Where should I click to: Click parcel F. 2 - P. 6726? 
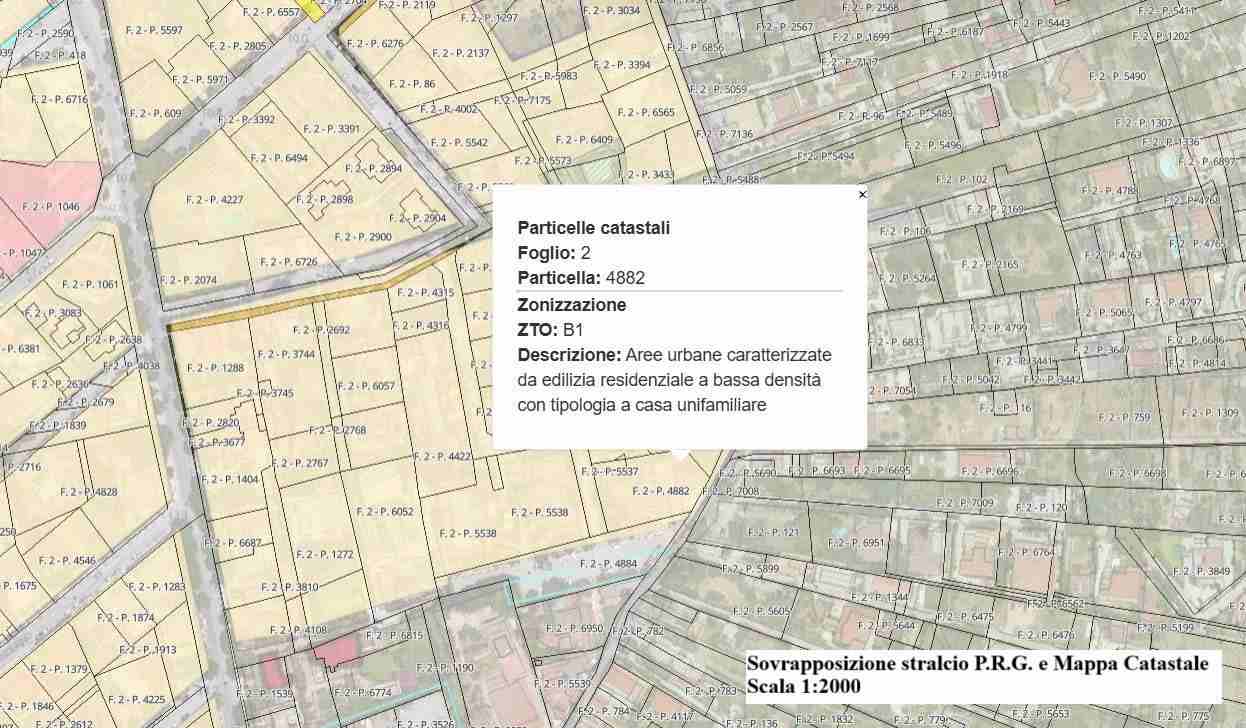tap(289, 263)
